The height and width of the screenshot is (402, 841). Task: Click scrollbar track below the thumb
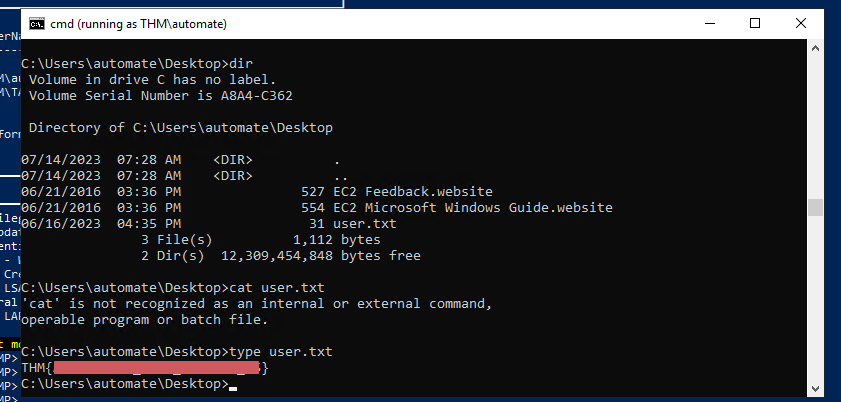pyautogui.click(x=815, y=300)
